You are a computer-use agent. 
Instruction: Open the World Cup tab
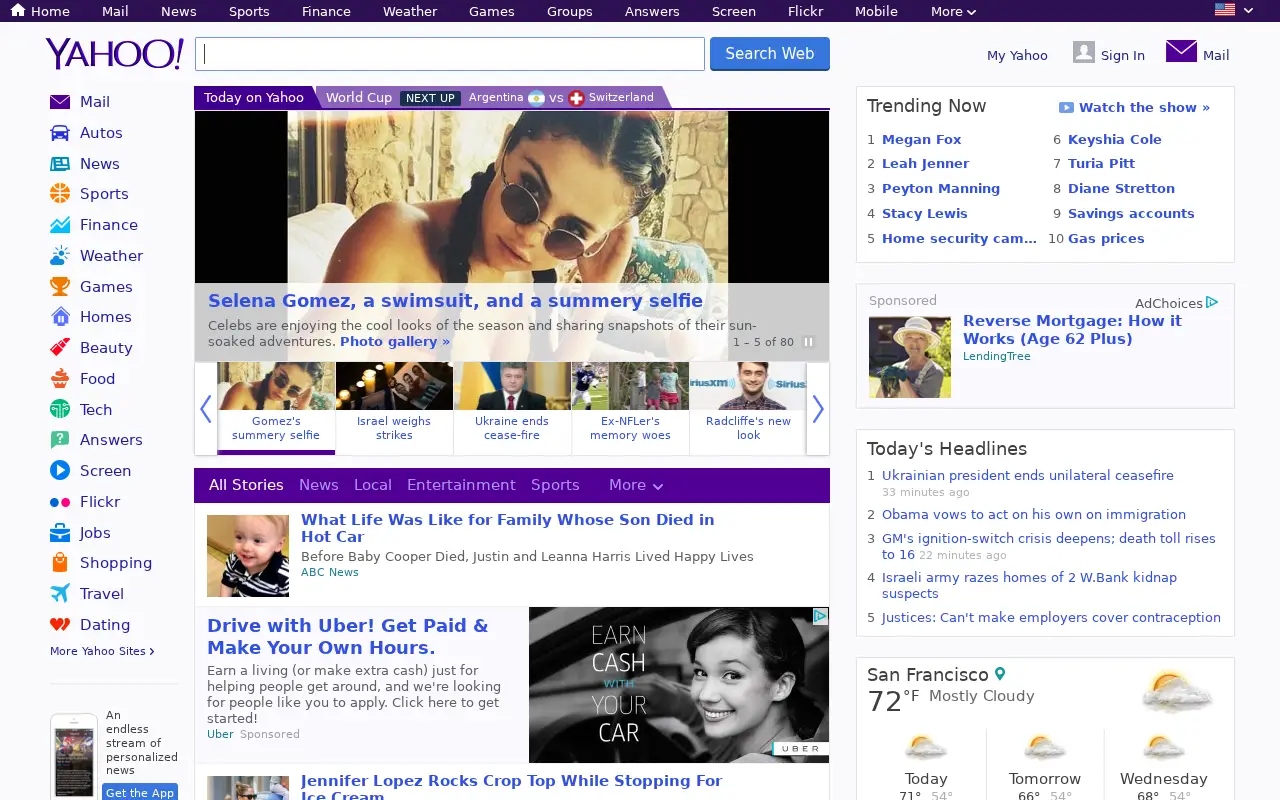tap(359, 98)
